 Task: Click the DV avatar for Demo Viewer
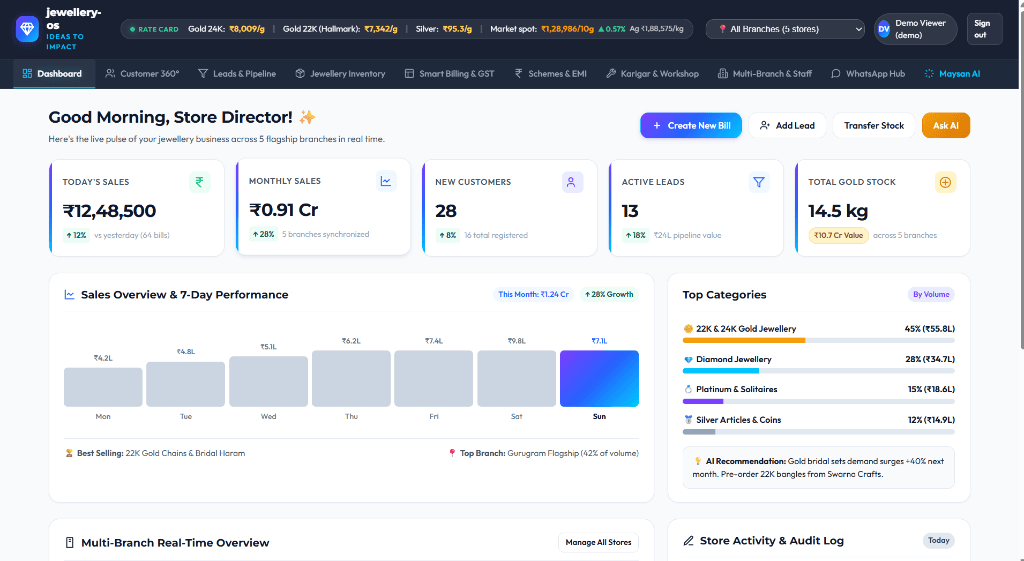coord(884,29)
